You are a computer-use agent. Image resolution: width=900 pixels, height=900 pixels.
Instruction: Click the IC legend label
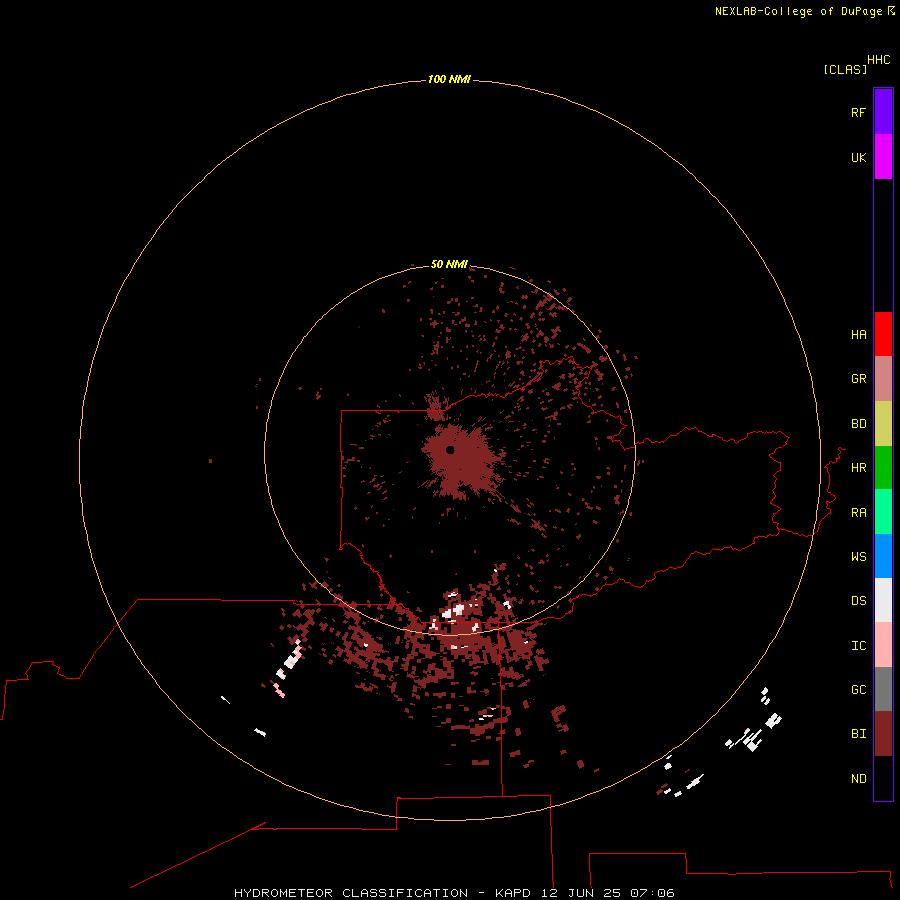pyautogui.click(x=858, y=646)
